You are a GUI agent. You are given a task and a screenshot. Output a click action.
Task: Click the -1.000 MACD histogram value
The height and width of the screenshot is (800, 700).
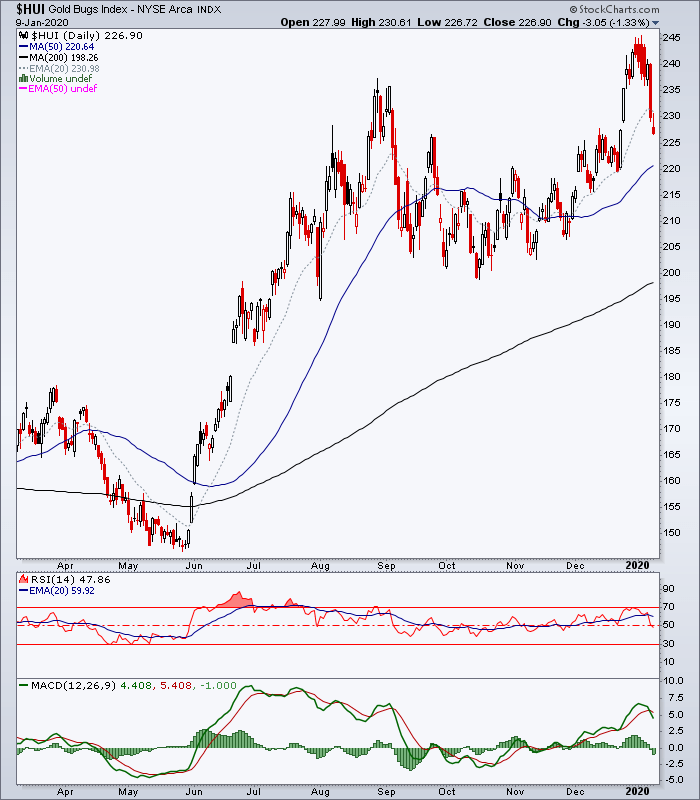coord(216,685)
